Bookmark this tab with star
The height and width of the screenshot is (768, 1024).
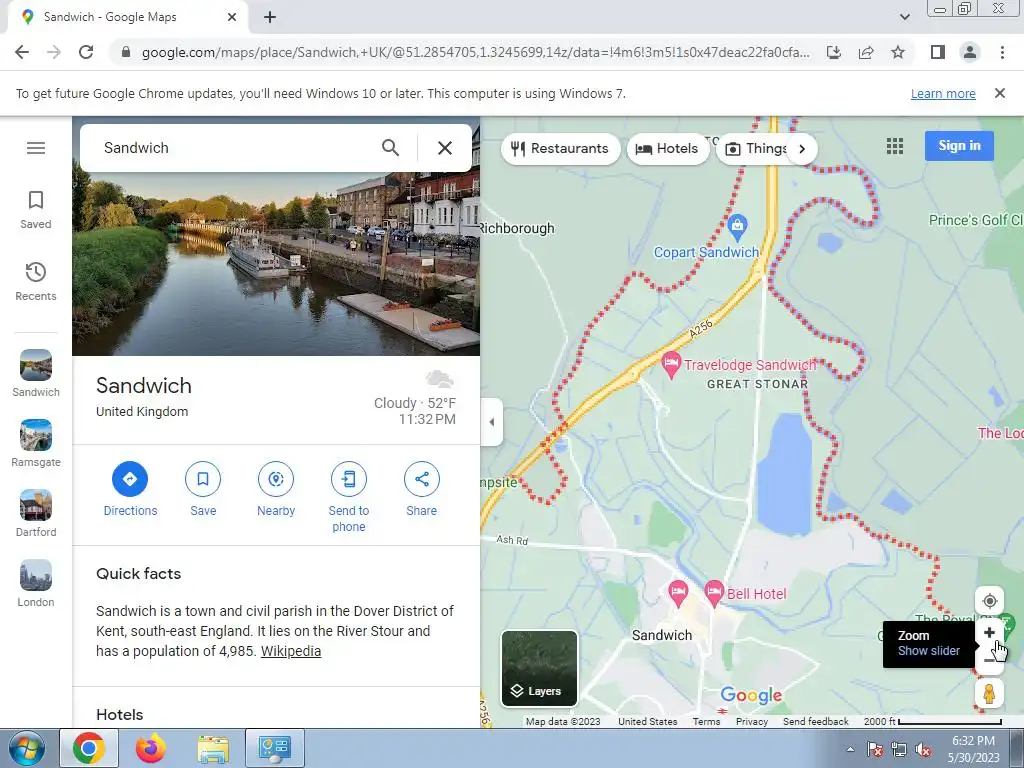[898, 52]
